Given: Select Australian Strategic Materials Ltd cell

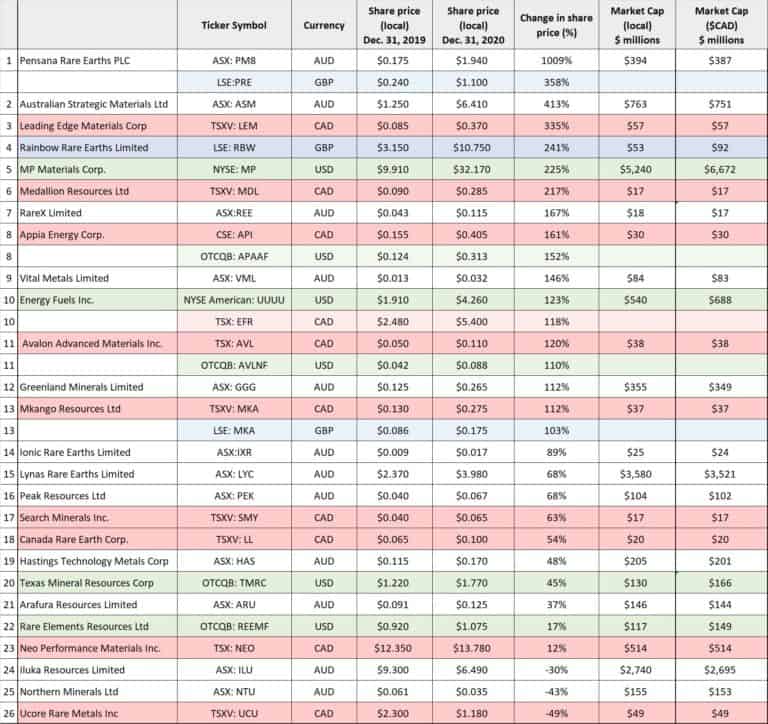Looking at the screenshot, I should [x=97, y=104].
